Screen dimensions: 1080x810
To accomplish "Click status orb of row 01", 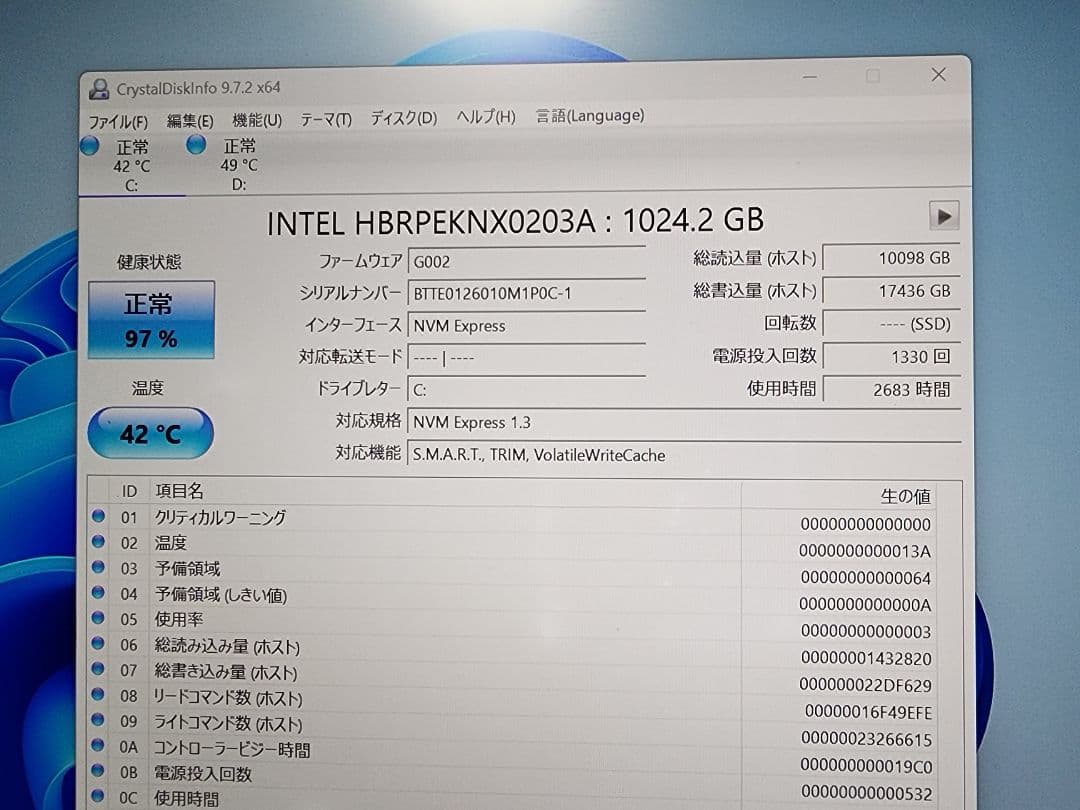I will tap(98, 516).
